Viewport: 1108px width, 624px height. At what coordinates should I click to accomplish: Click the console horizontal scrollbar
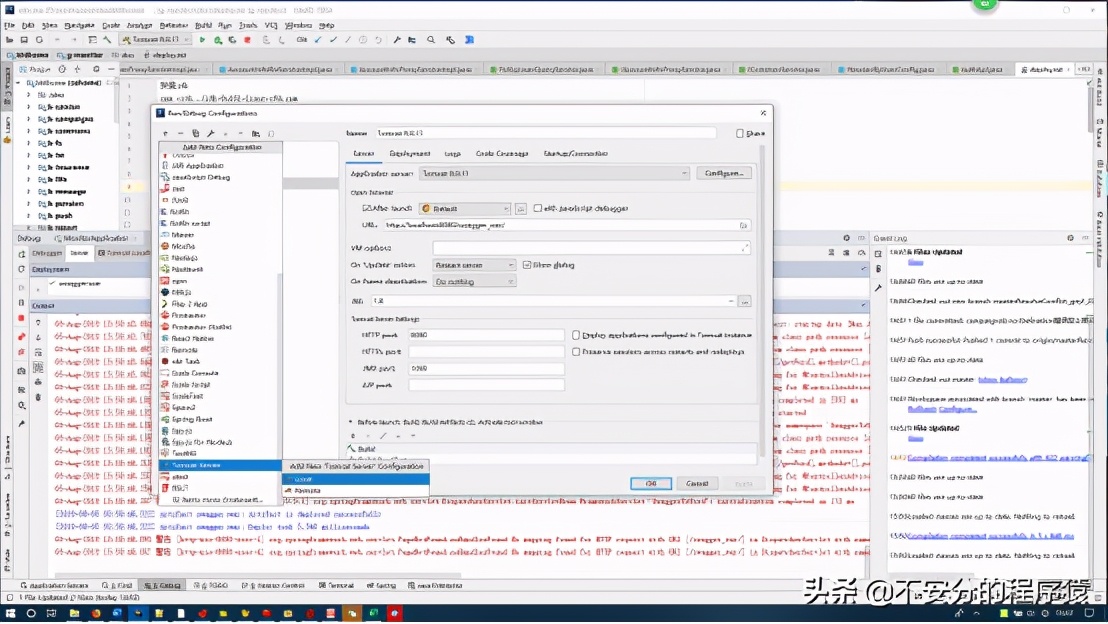(x=258, y=576)
